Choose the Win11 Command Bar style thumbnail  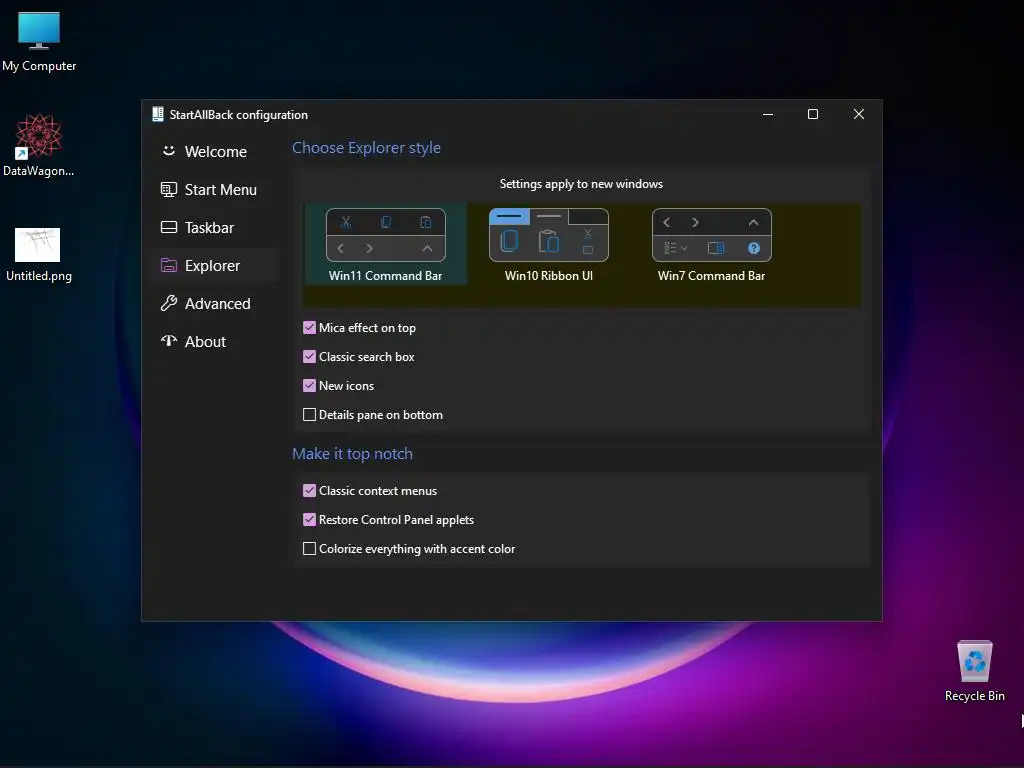click(385, 235)
